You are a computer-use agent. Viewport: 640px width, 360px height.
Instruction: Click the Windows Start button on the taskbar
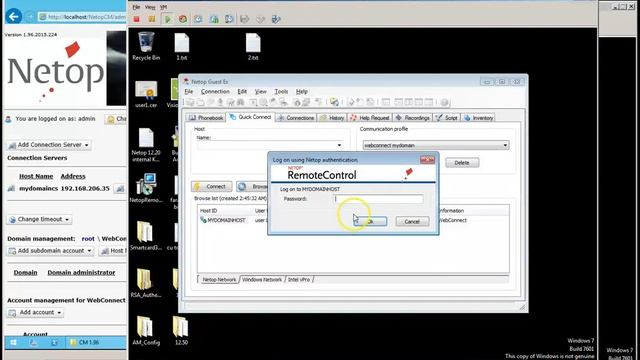[x=13, y=342]
